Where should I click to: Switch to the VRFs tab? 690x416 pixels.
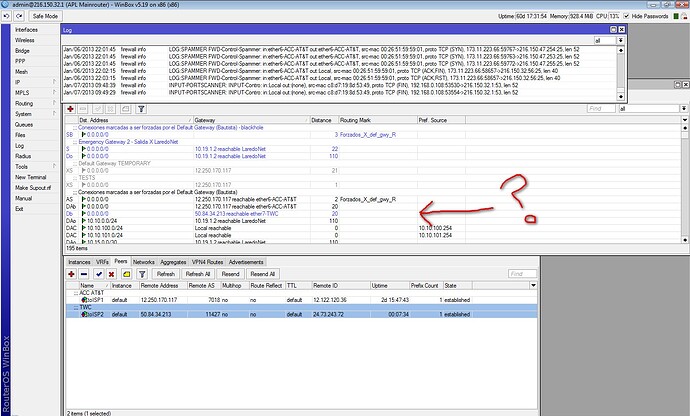102,262
